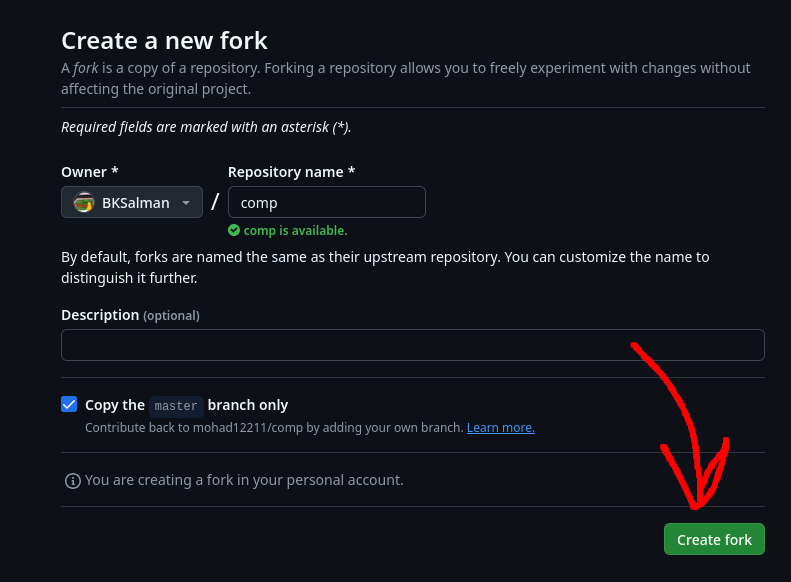The image size is (791, 582).
Task: Open the Owner dropdown showing BKSalman
Action: pyautogui.click(x=132, y=202)
